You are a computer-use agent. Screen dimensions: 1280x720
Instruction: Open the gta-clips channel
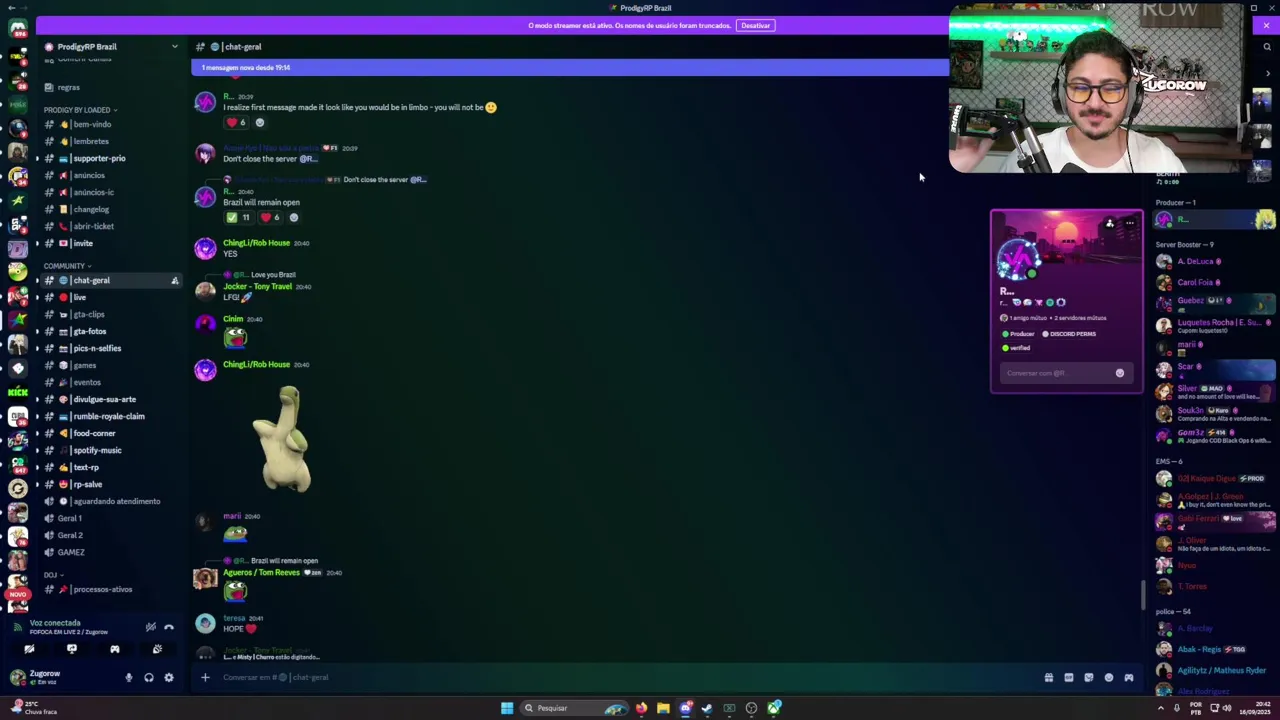[x=110, y=315]
